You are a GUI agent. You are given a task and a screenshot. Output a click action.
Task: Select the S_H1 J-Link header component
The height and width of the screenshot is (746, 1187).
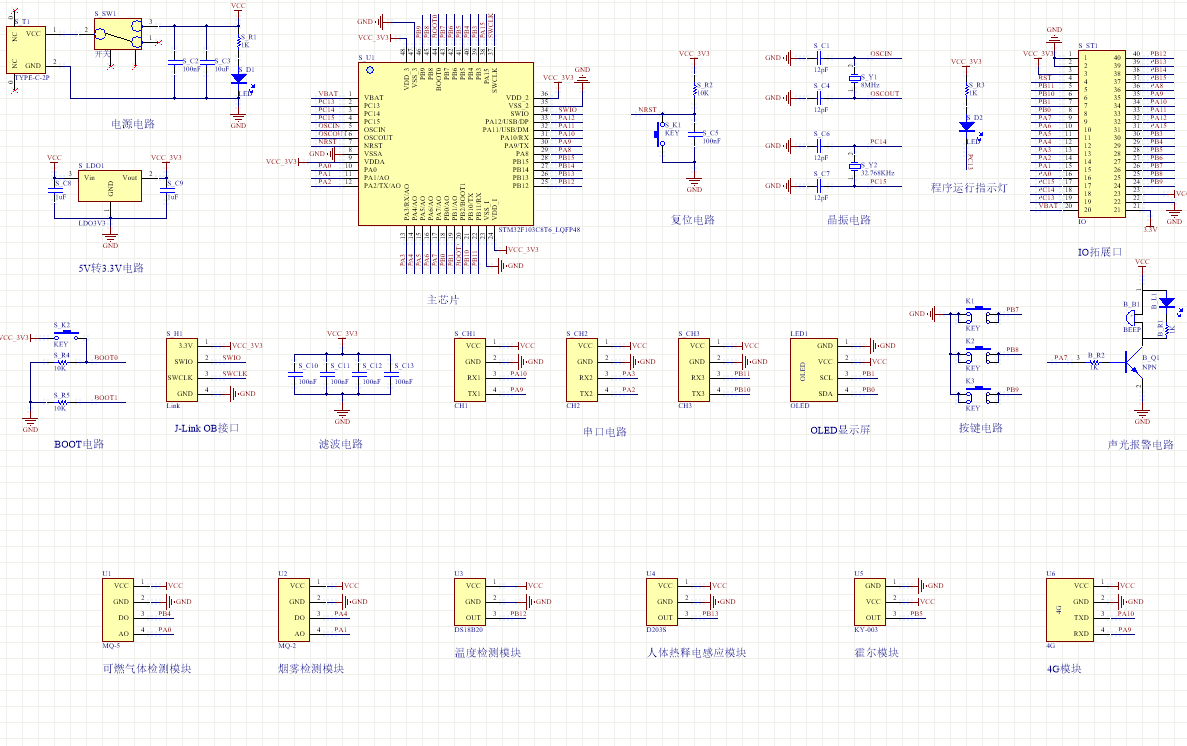pyautogui.click(x=182, y=370)
